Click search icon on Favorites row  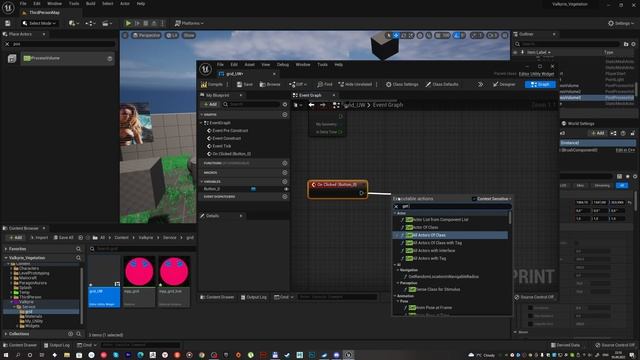[78, 249]
